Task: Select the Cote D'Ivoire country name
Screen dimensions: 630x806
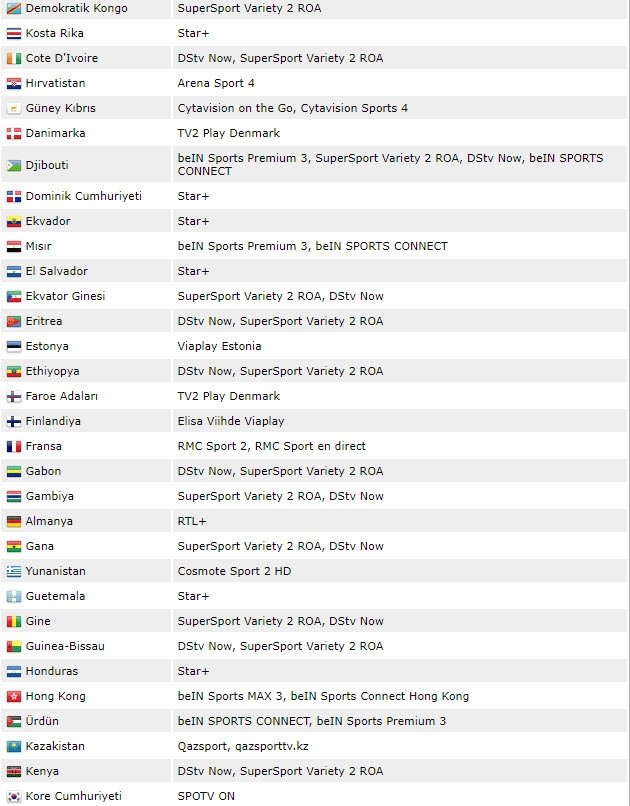Action: coord(62,58)
